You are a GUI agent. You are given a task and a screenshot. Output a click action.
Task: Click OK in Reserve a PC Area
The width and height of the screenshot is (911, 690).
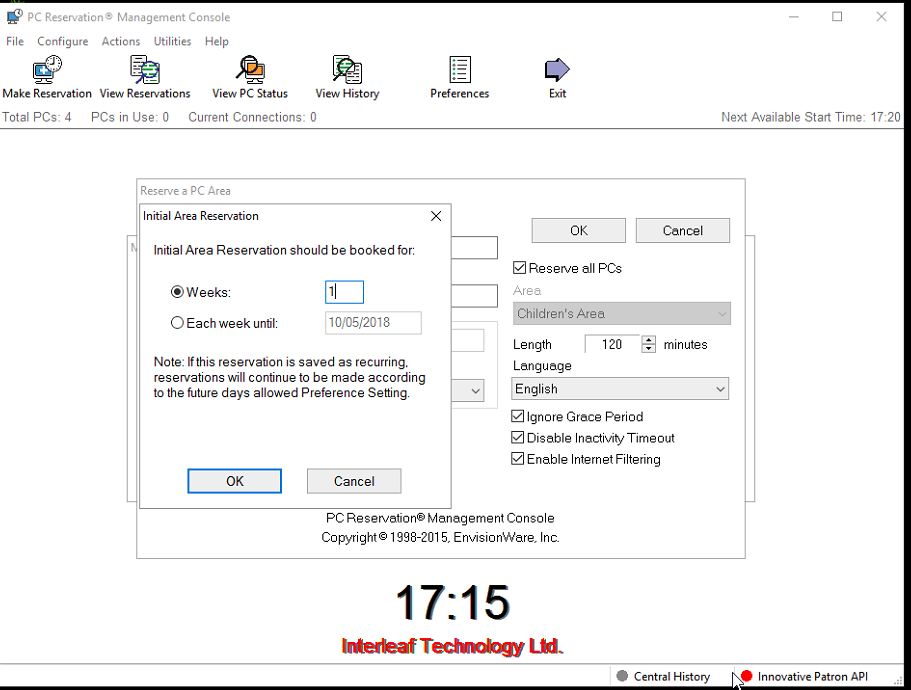coord(579,231)
